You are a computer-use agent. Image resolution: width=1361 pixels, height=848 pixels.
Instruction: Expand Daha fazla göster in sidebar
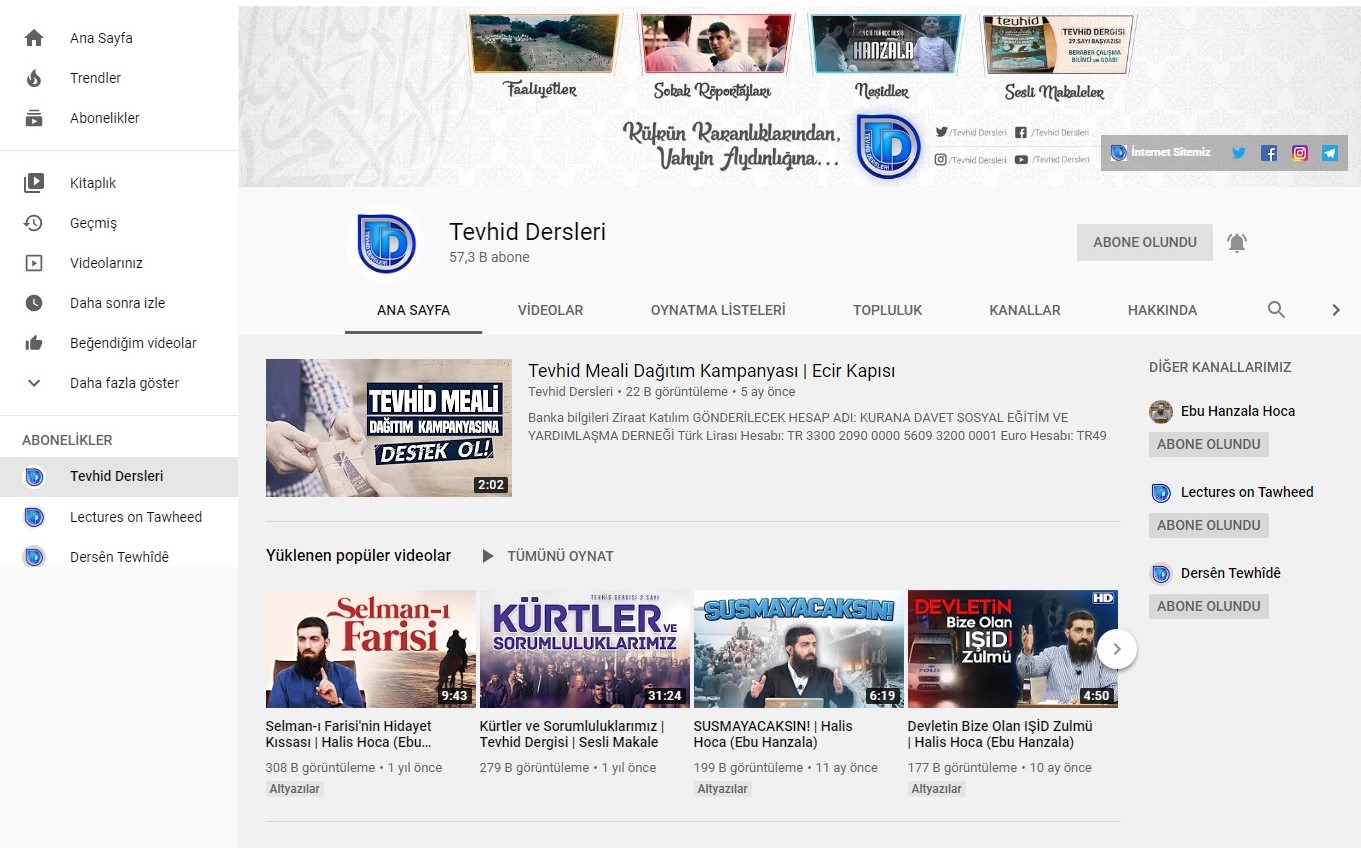119,383
